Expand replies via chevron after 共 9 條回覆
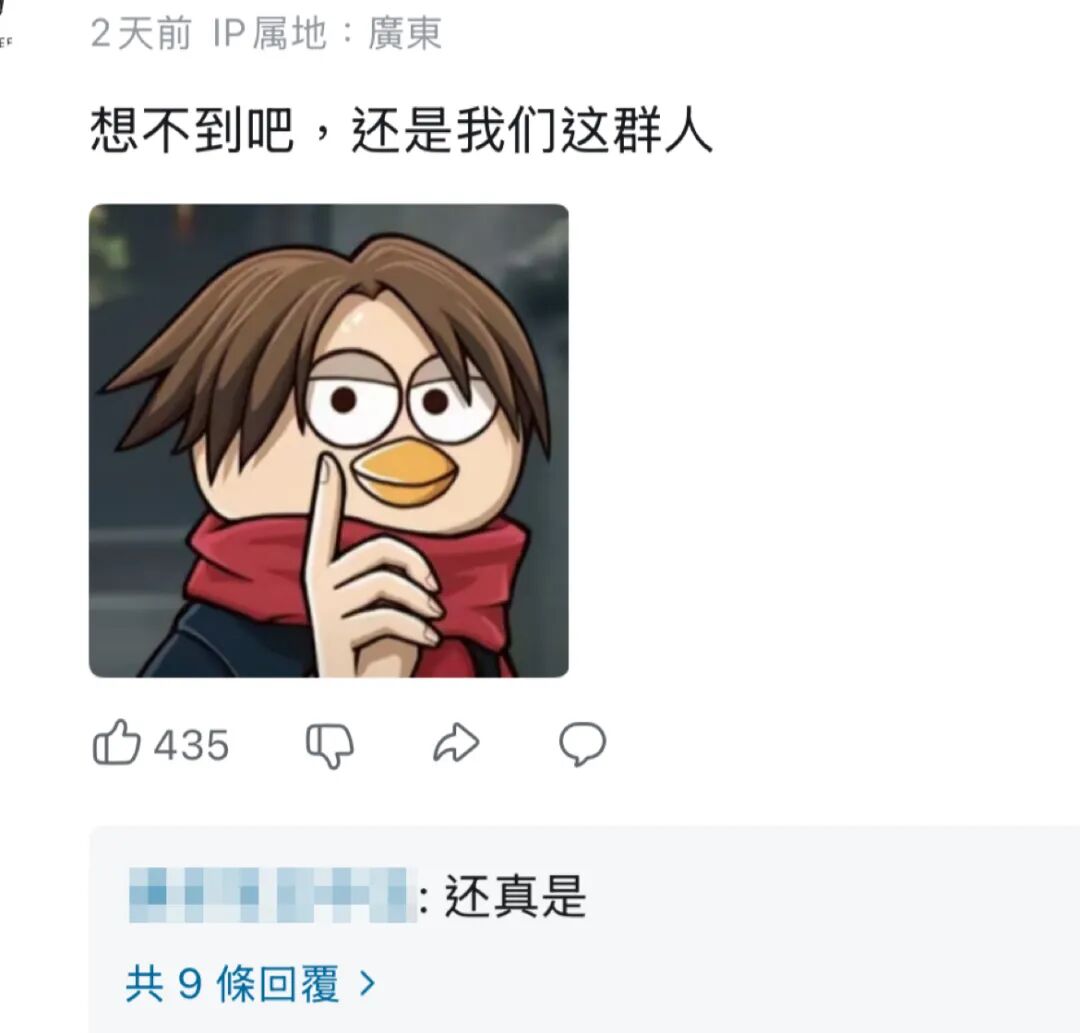1080x1033 pixels. (x=368, y=983)
